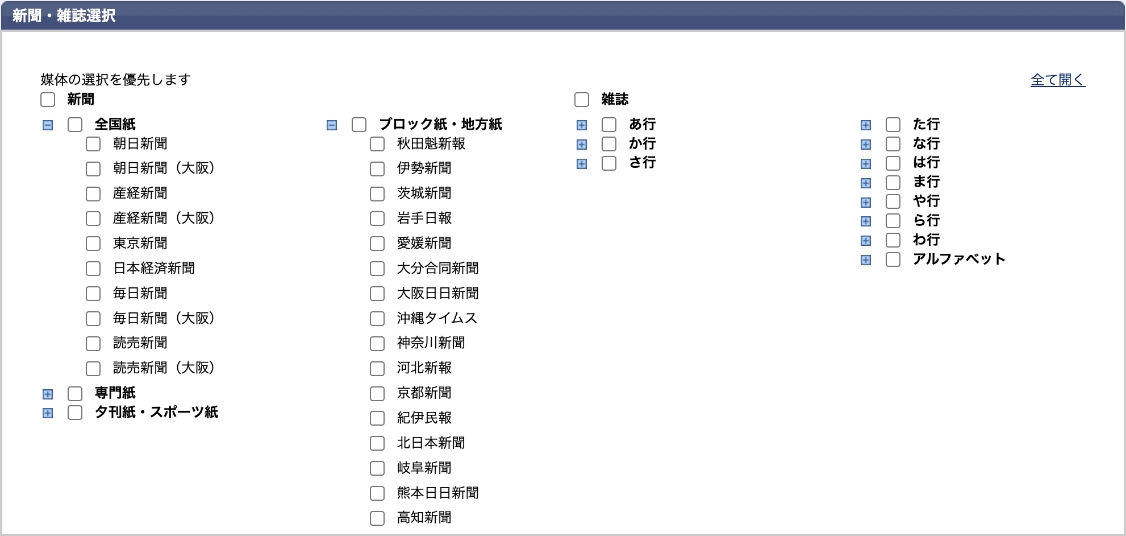Click the 全て開く link
Screen dimensions: 1126x536
point(1058,80)
